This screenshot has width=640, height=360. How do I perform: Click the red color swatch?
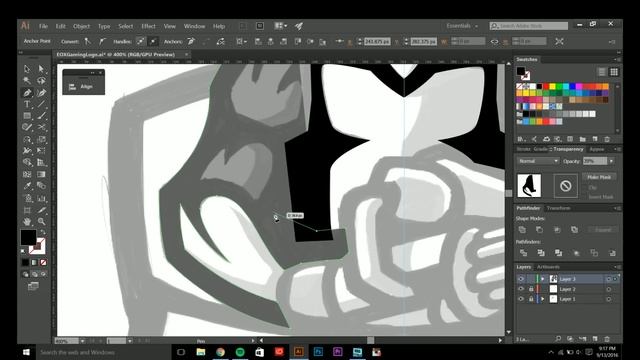[x=546, y=87]
